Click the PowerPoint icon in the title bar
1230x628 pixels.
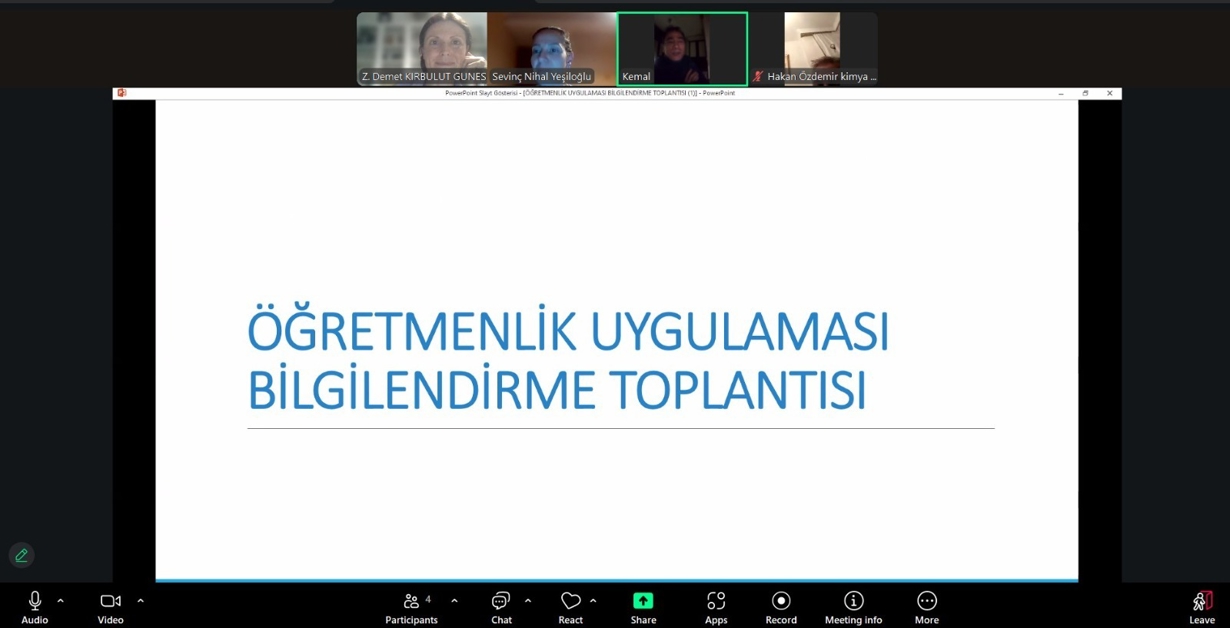click(121, 92)
